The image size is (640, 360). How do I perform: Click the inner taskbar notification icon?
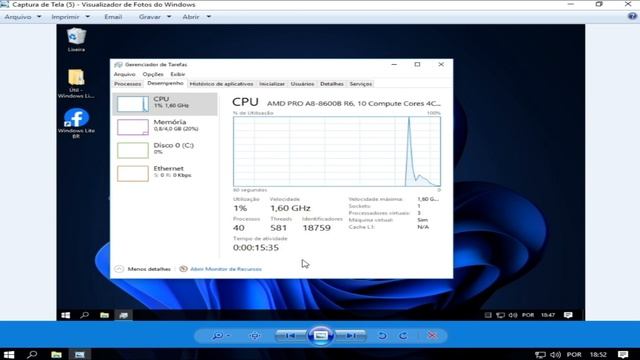point(568,315)
